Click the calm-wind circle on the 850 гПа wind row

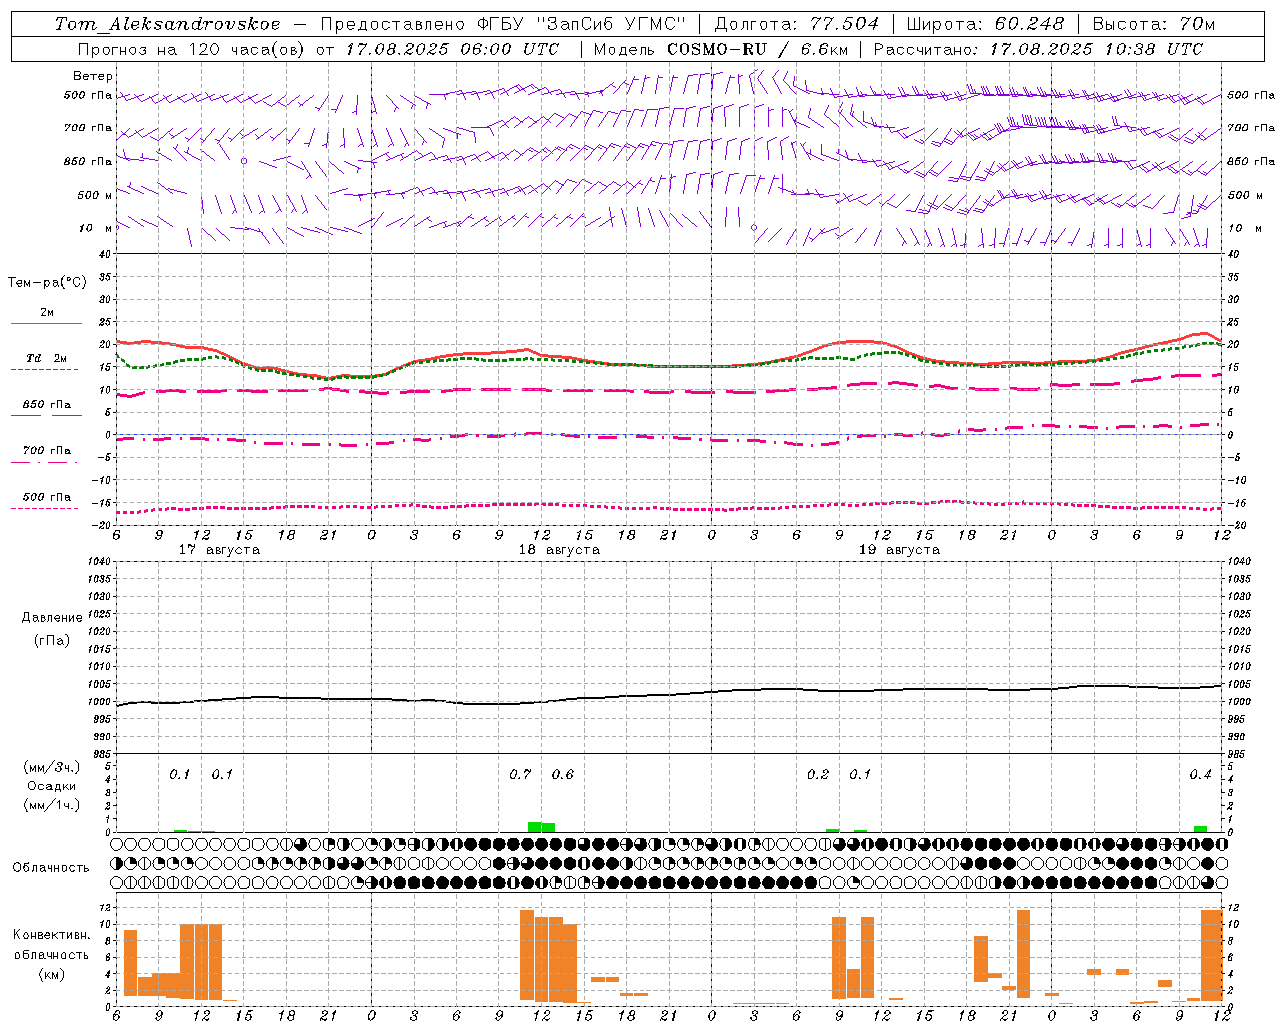pos(243,161)
